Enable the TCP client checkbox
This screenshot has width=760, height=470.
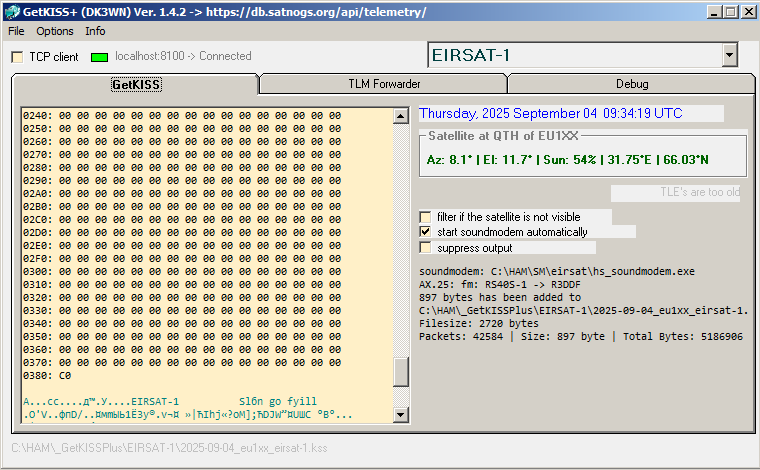click(17, 57)
